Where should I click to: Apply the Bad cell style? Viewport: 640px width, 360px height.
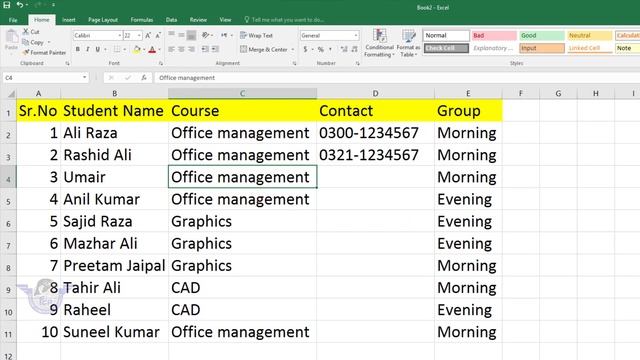pyautogui.click(x=494, y=36)
